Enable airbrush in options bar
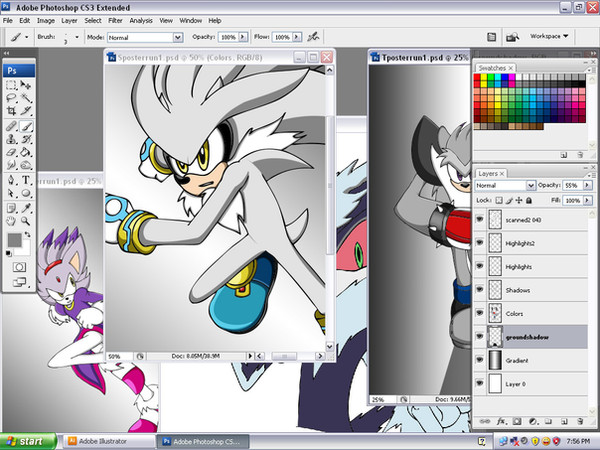600x450 pixels. pyautogui.click(x=313, y=37)
